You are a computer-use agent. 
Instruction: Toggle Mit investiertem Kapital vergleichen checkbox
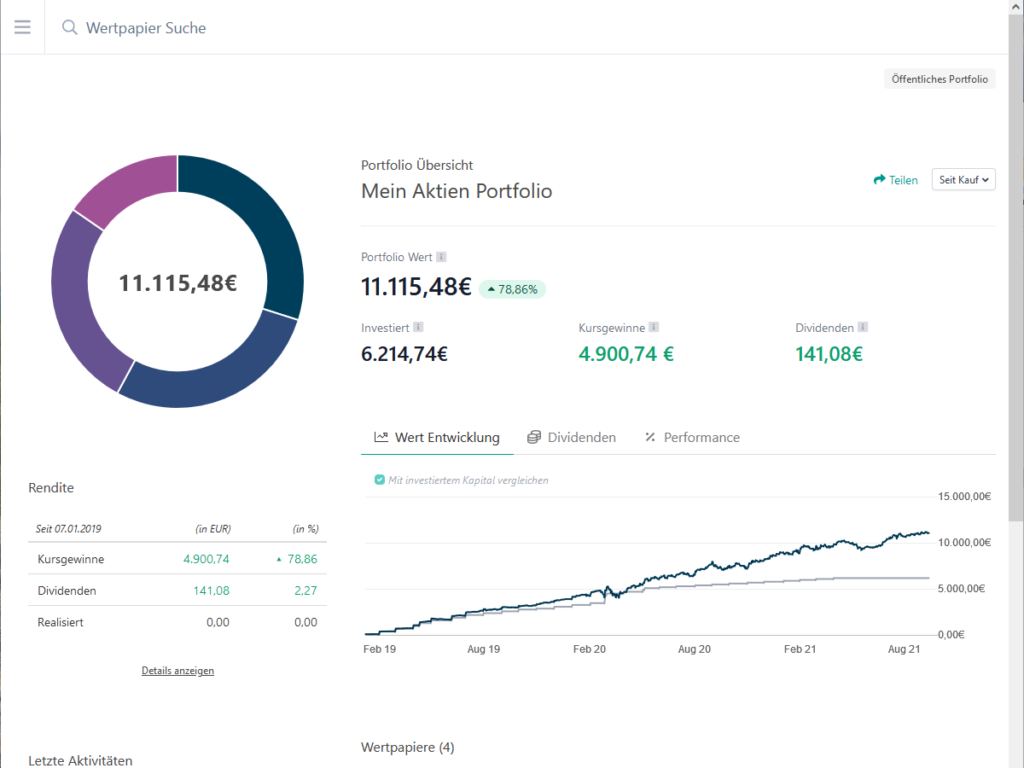pos(380,480)
